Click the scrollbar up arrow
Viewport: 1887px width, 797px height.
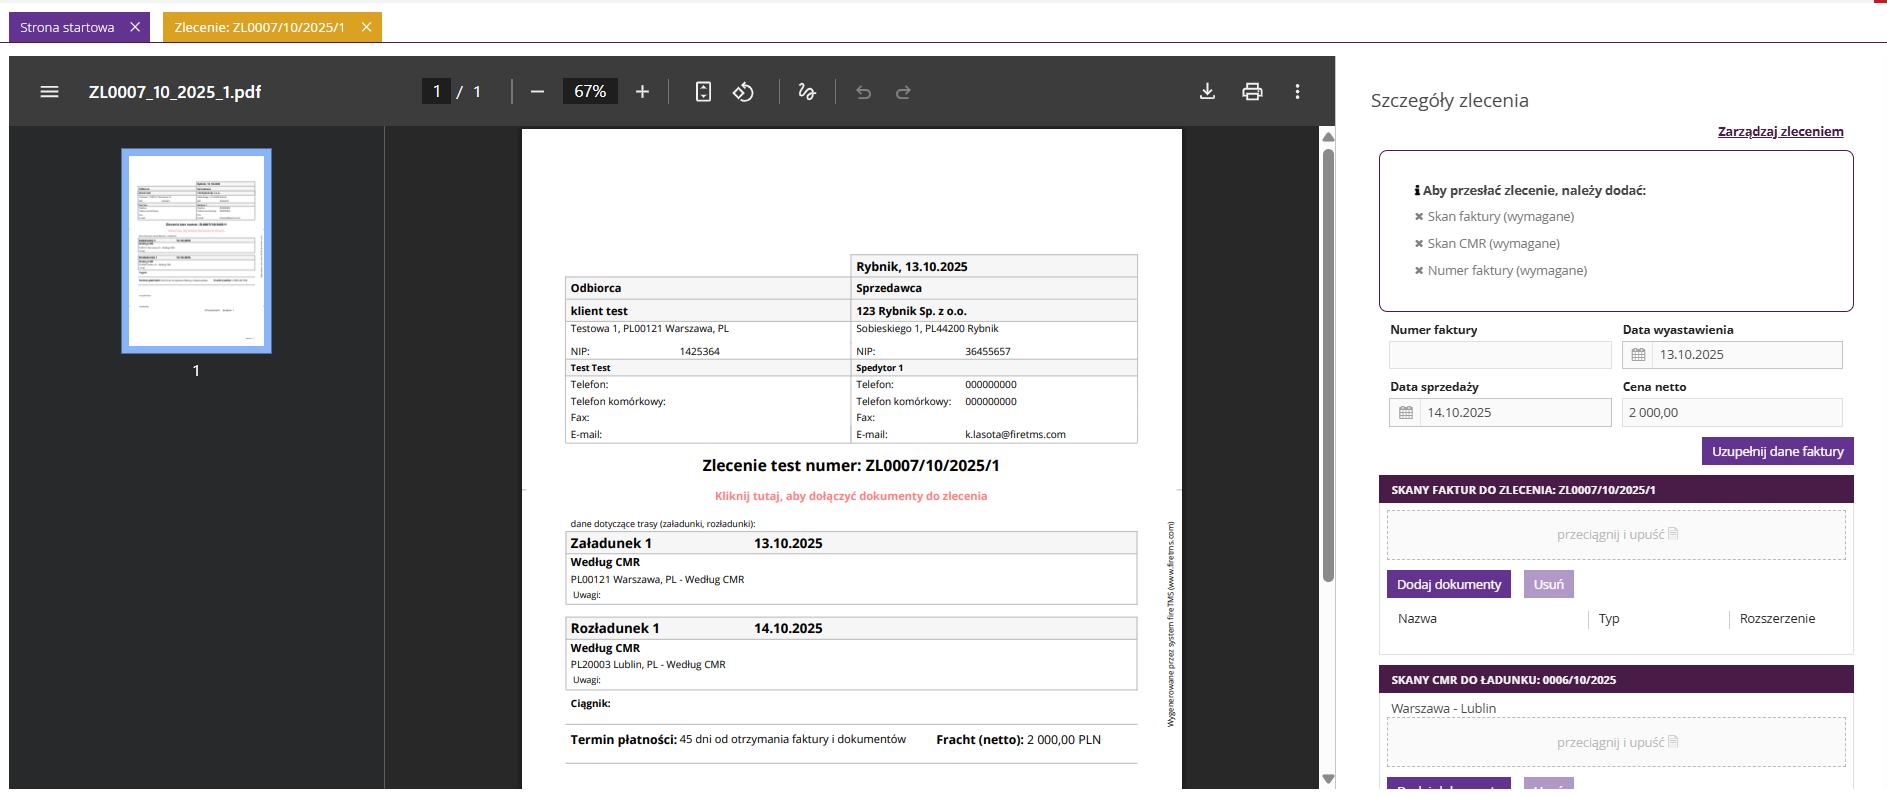pyautogui.click(x=1328, y=136)
